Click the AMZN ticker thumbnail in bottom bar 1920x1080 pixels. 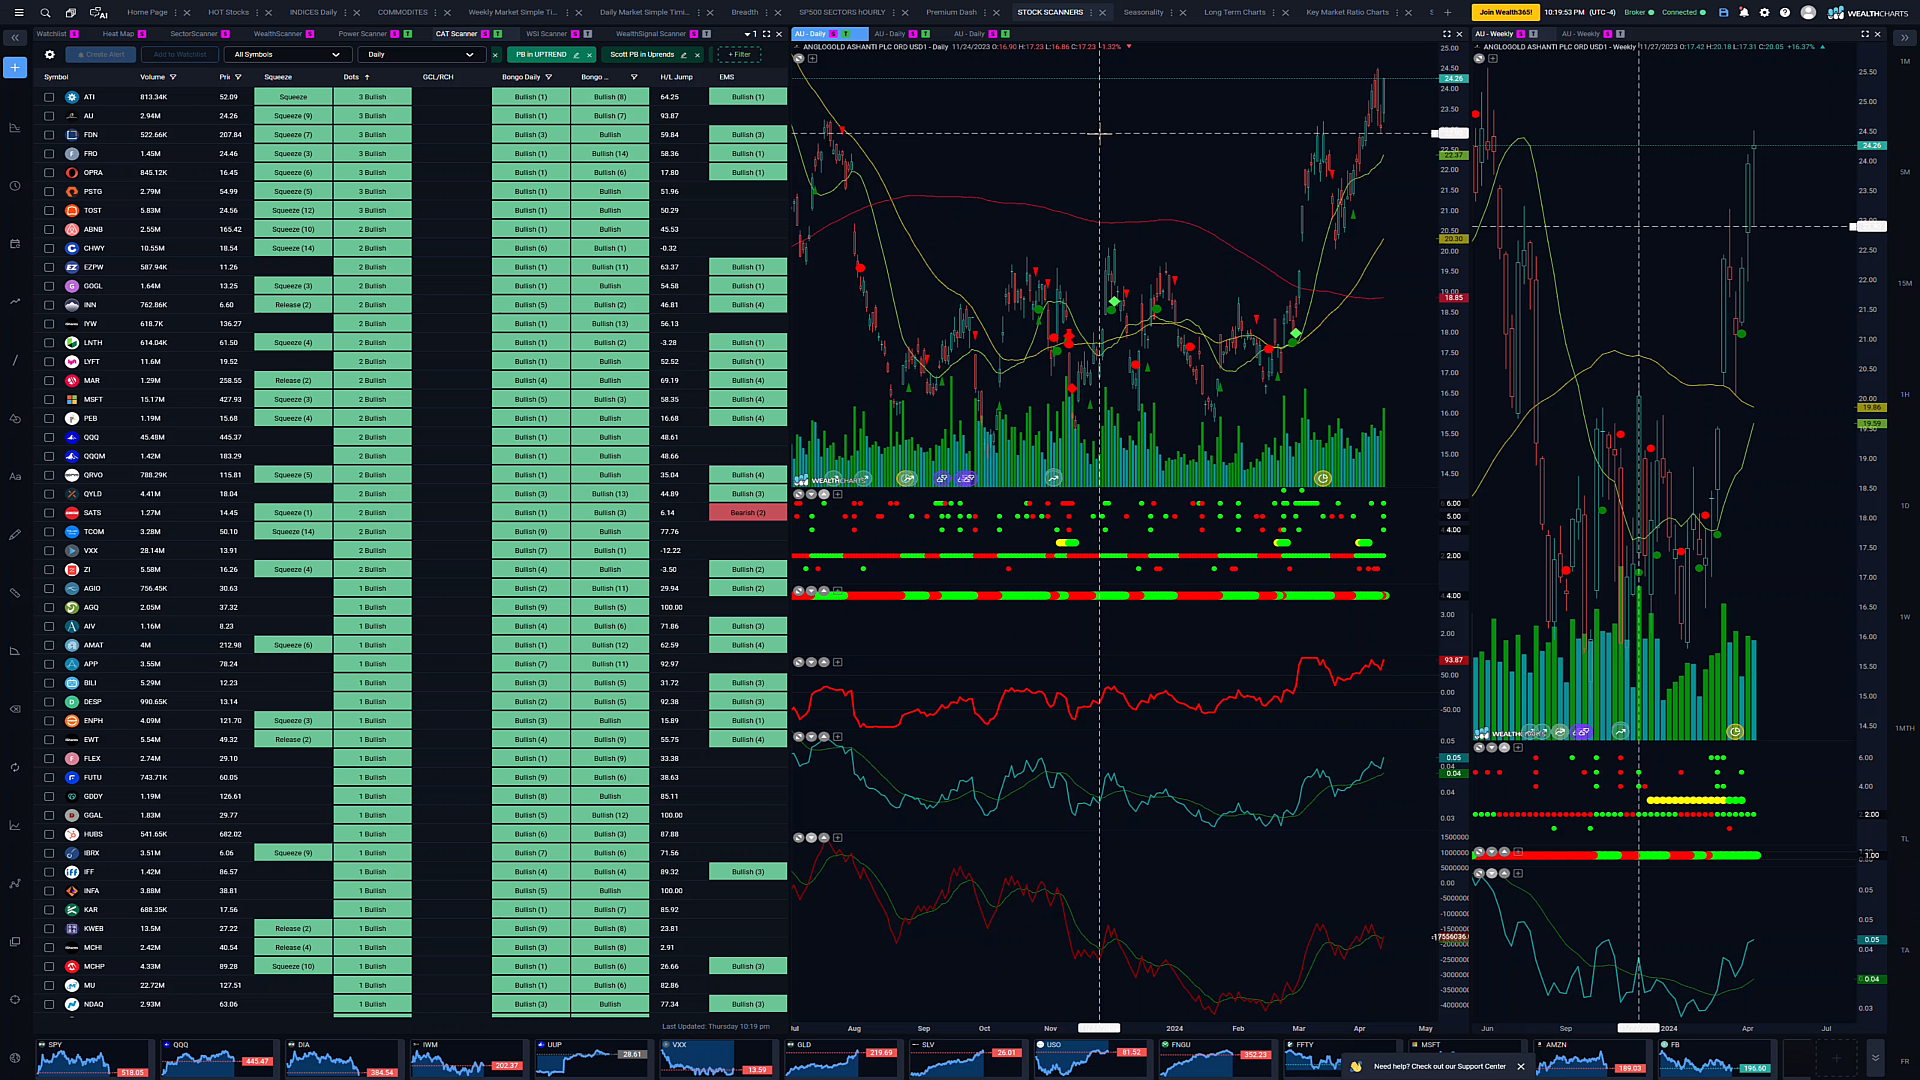[x=1592, y=1058]
